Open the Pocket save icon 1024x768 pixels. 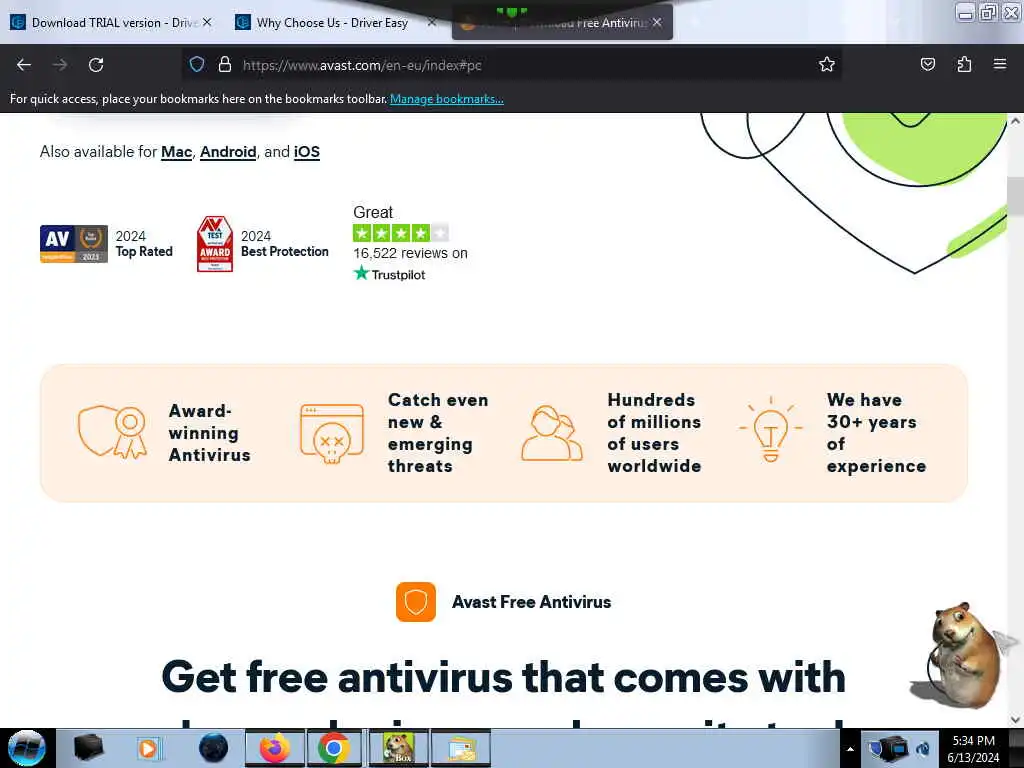pyautogui.click(x=927, y=64)
